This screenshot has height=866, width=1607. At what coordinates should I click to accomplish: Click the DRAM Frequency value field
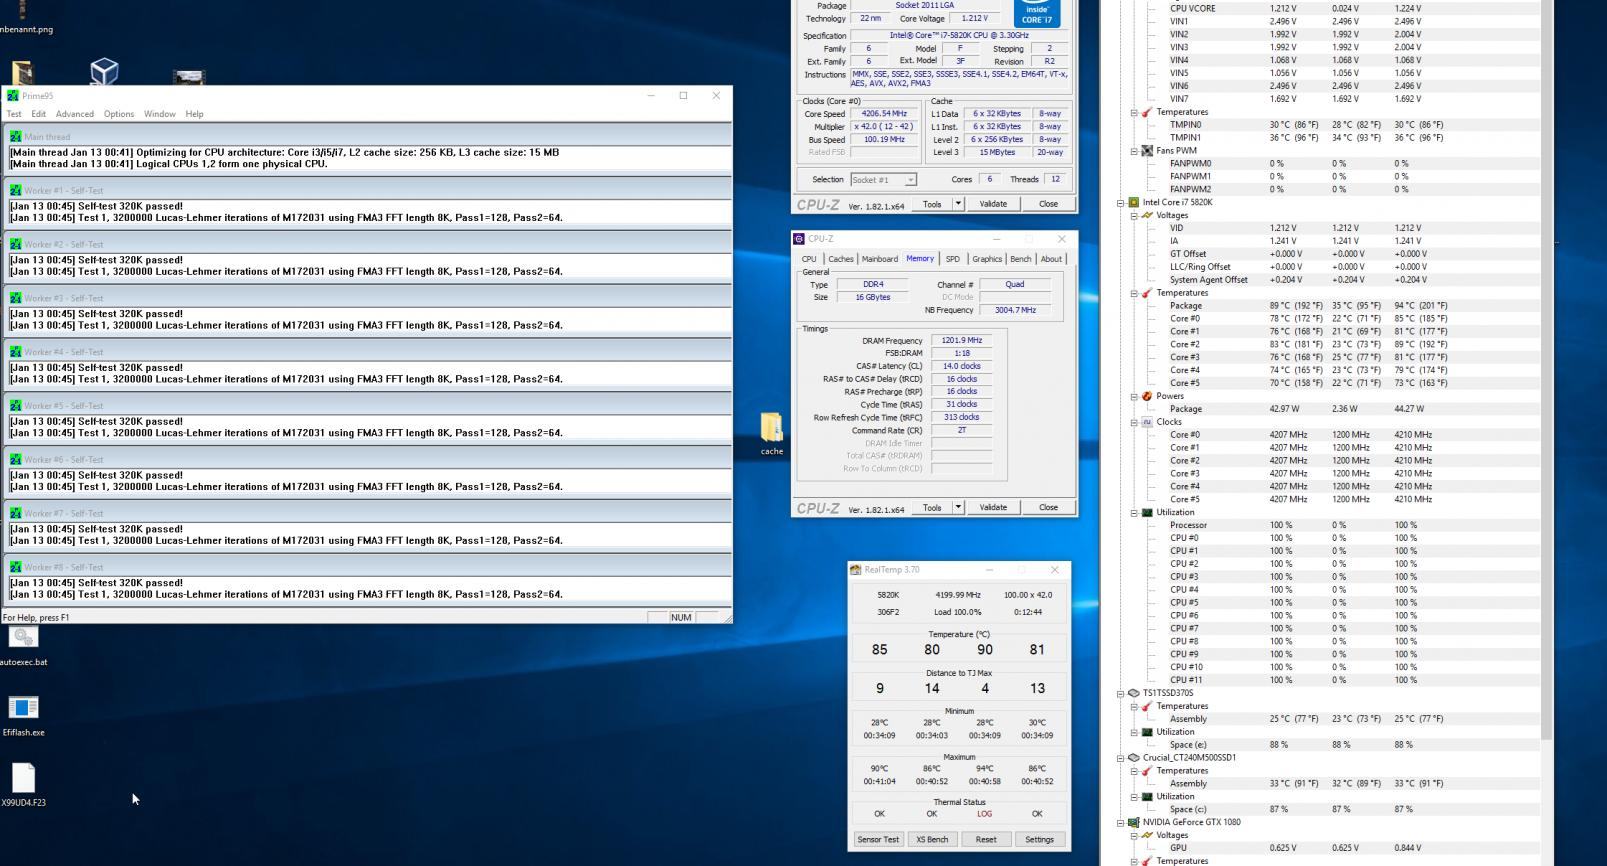[x=962, y=341]
